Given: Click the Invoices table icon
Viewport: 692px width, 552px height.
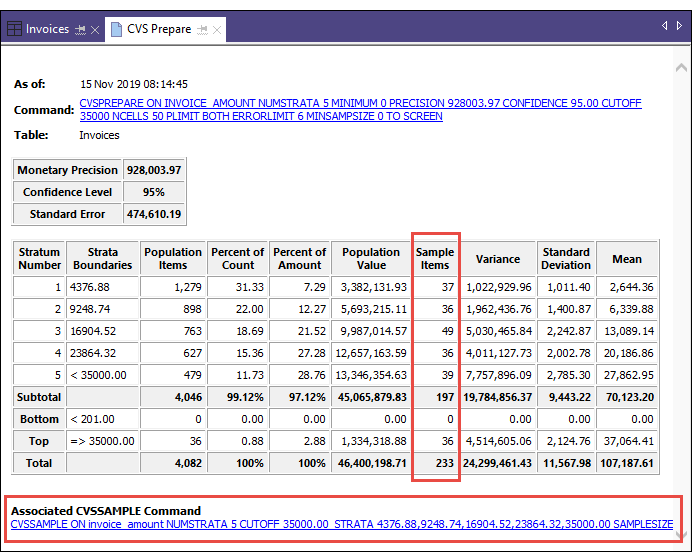Looking at the screenshot, I should 15,29.
